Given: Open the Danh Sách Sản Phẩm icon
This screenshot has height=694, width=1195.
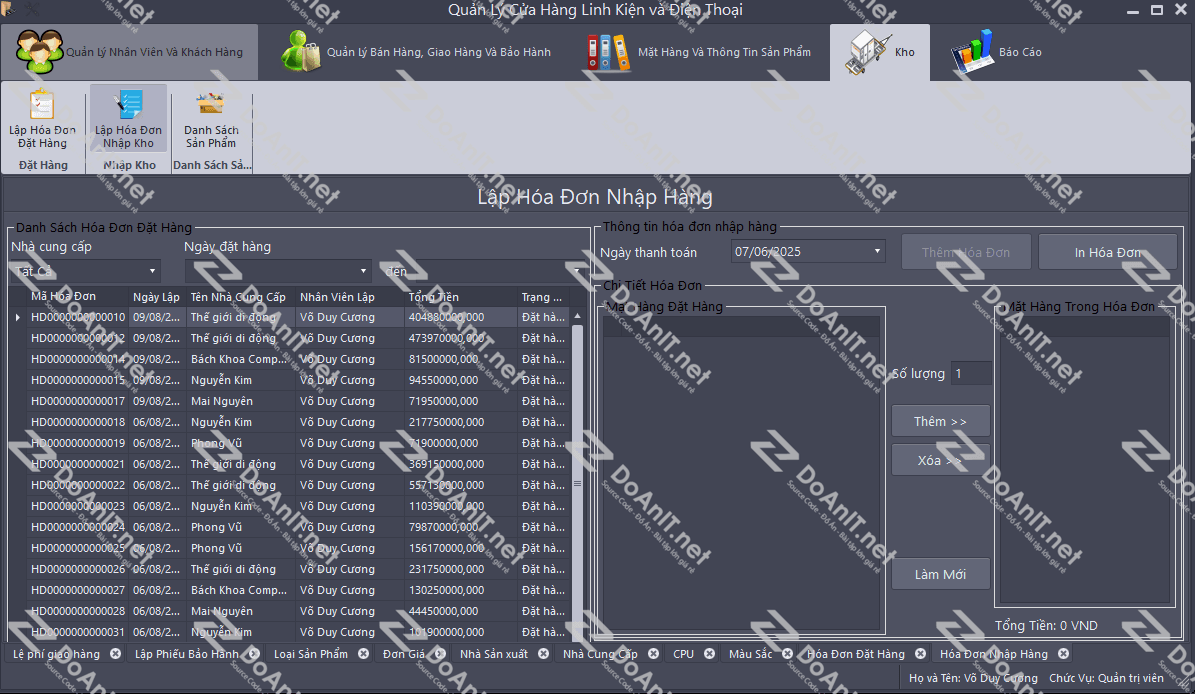Looking at the screenshot, I should (211, 106).
